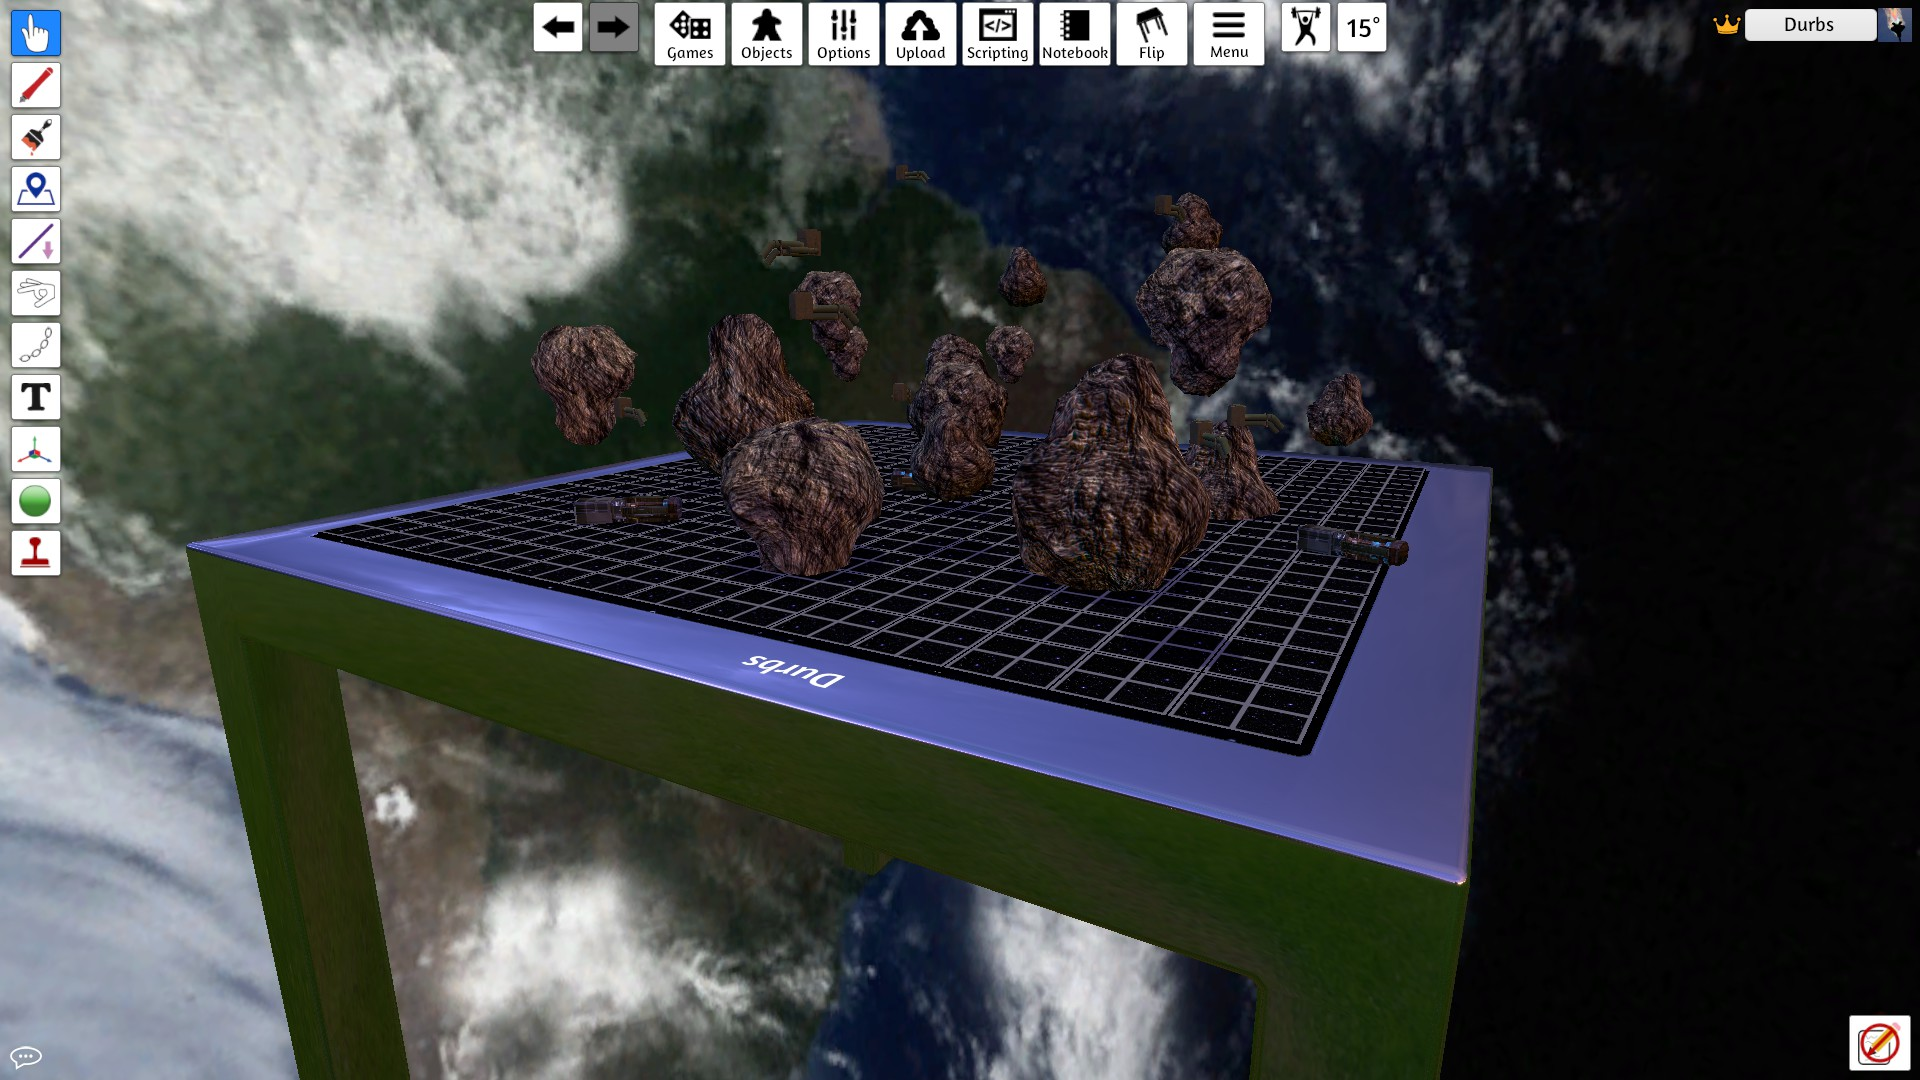Image resolution: width=1920 pixels, height=1080 pixels.
Task: Click the gold crown host icon
Action: [x=1727, y=25]
